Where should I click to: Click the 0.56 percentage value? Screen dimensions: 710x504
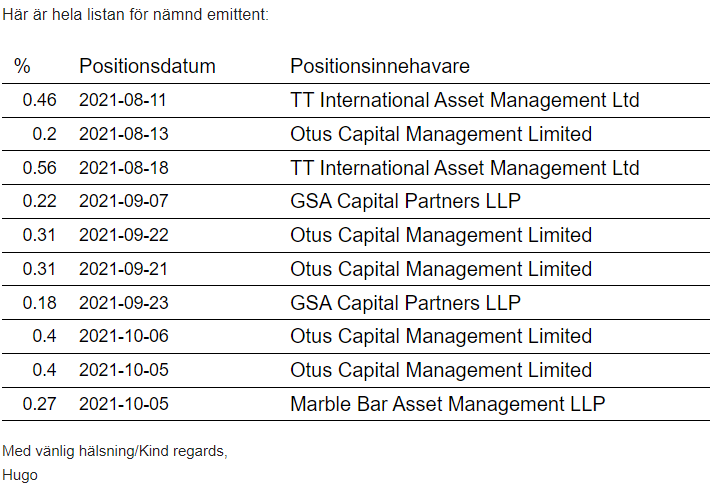coord(39,168)
